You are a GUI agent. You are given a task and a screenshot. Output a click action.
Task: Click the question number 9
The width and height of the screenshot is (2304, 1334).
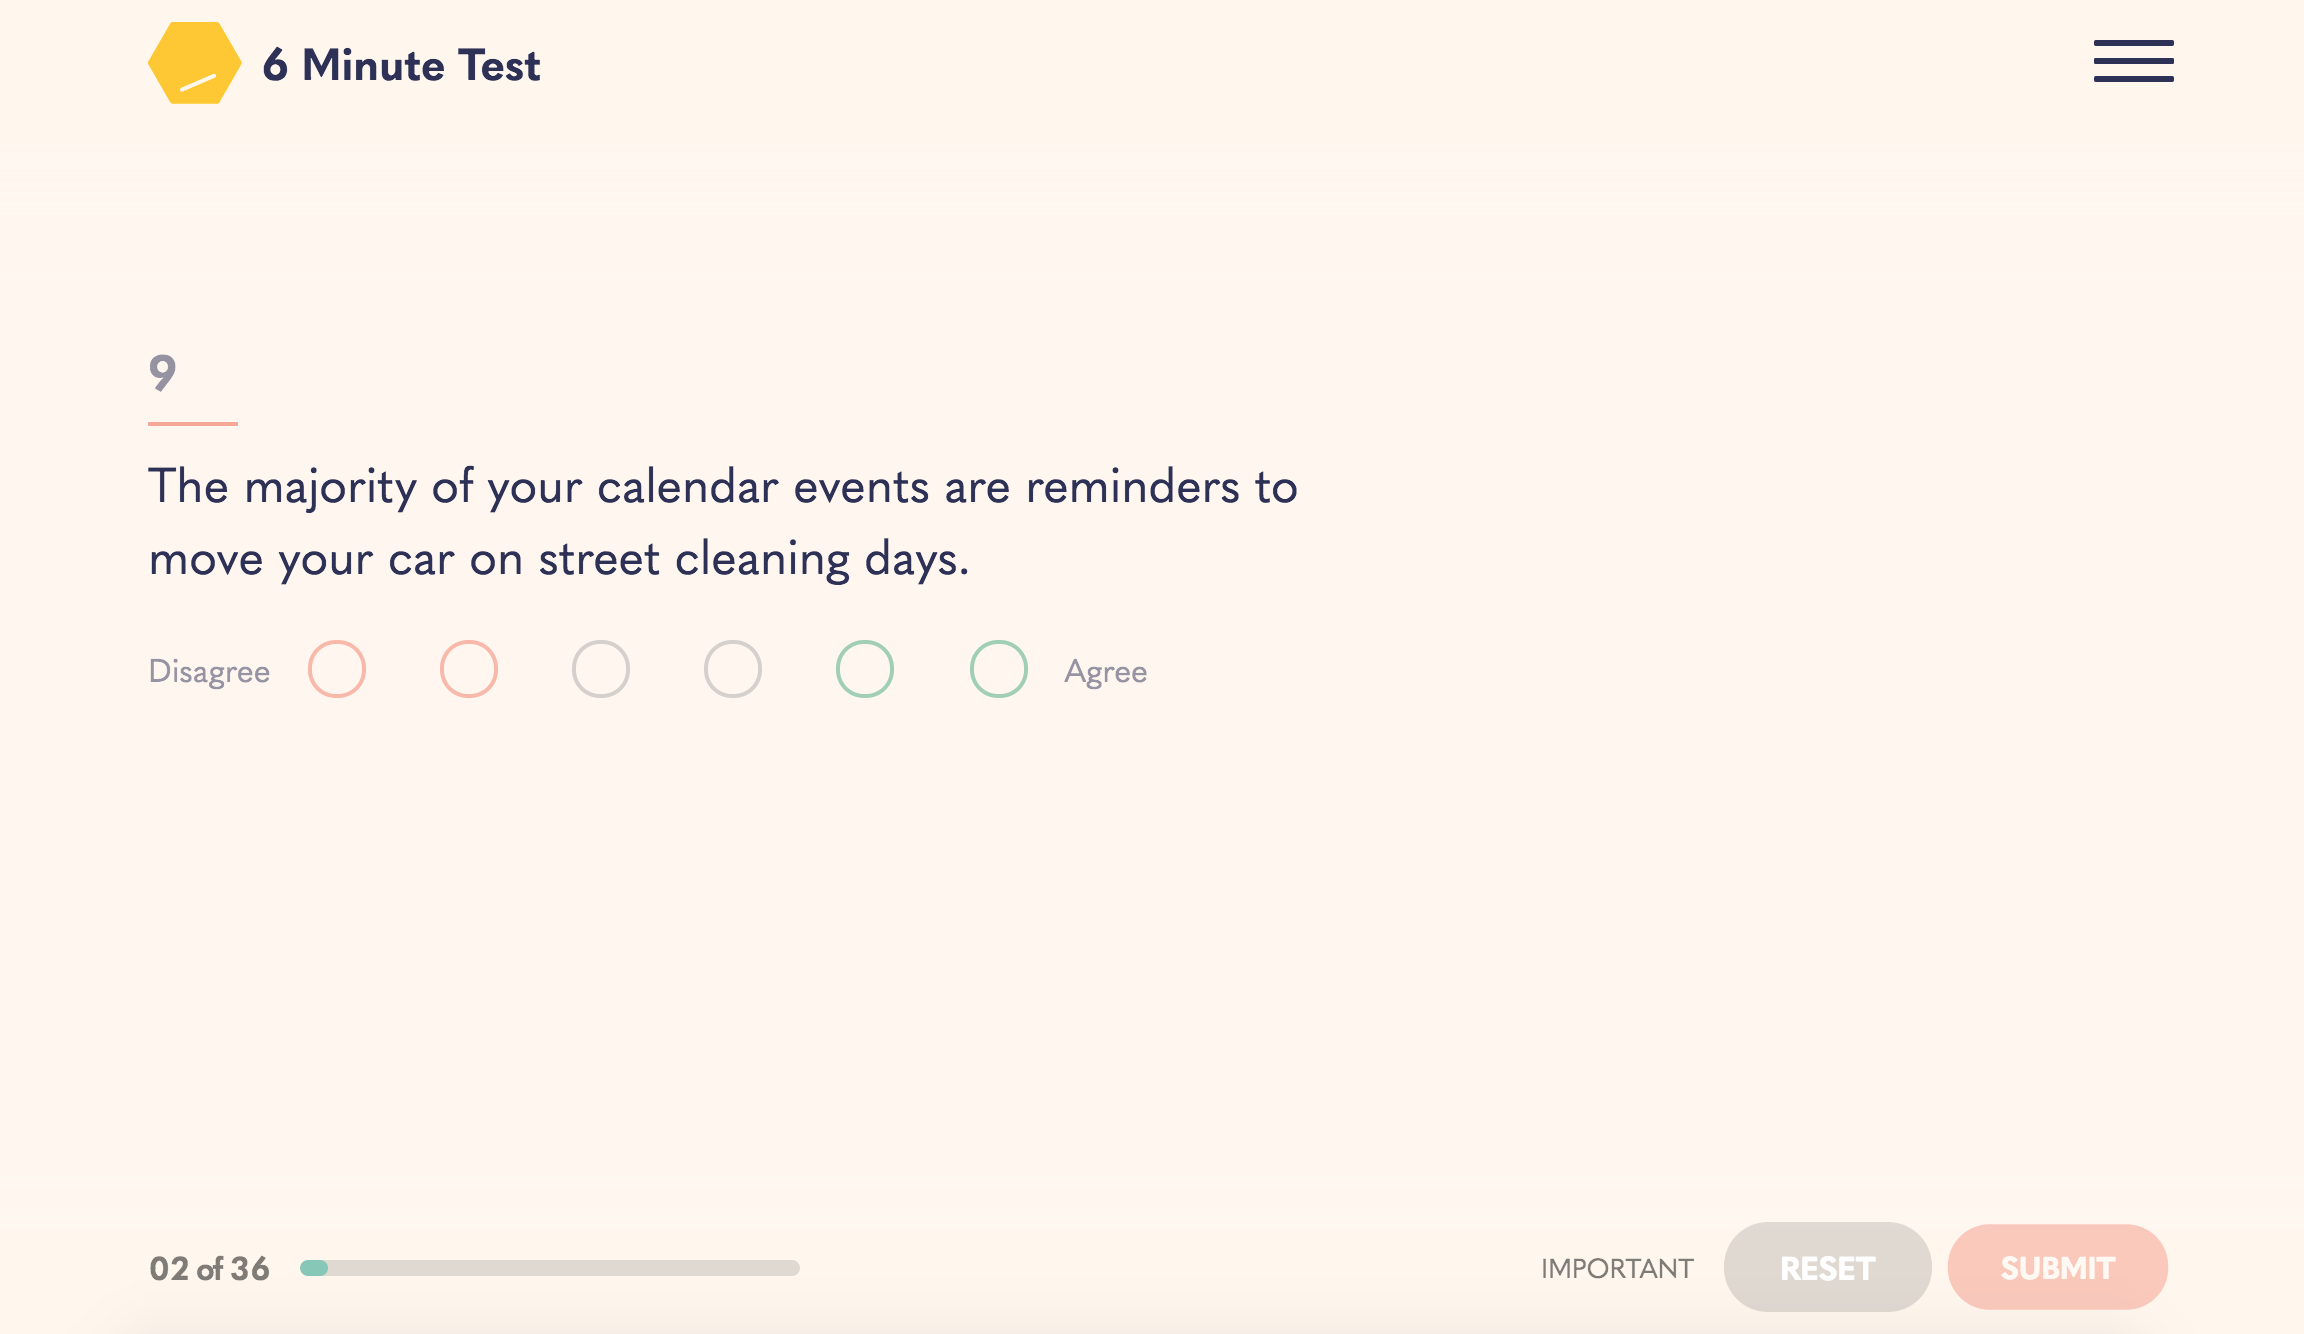162,373
